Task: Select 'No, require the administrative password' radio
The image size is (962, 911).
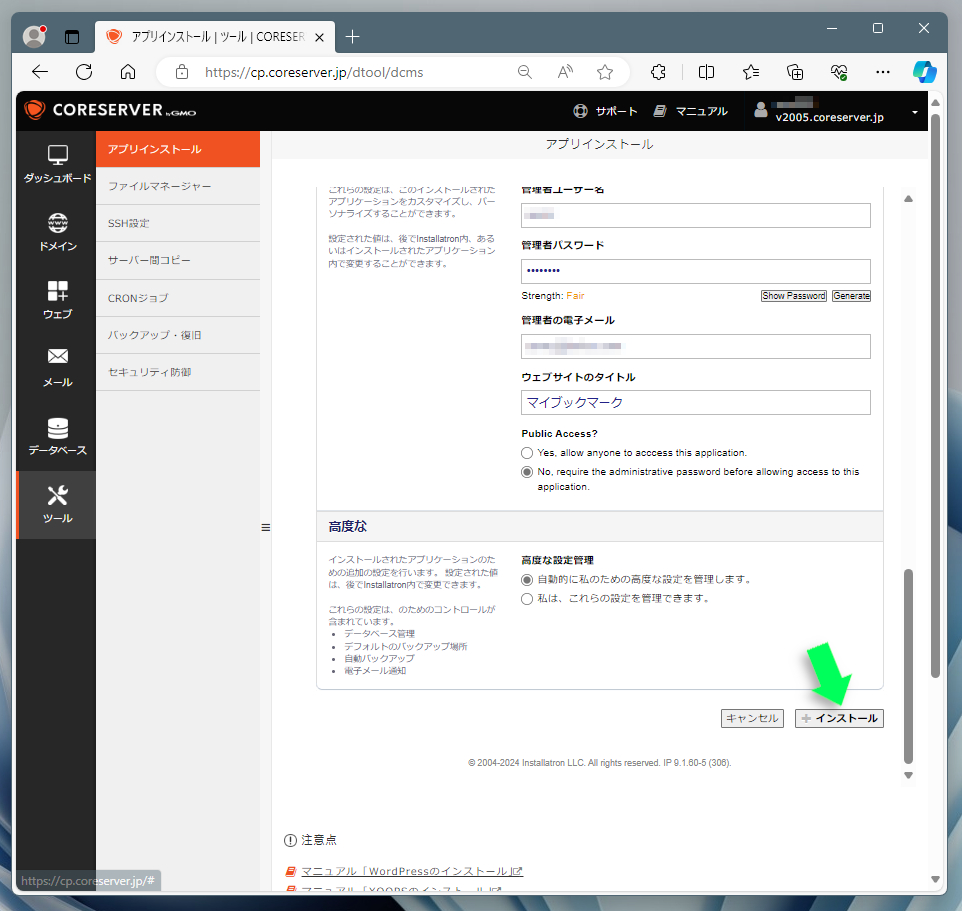Action: (527, 472)
